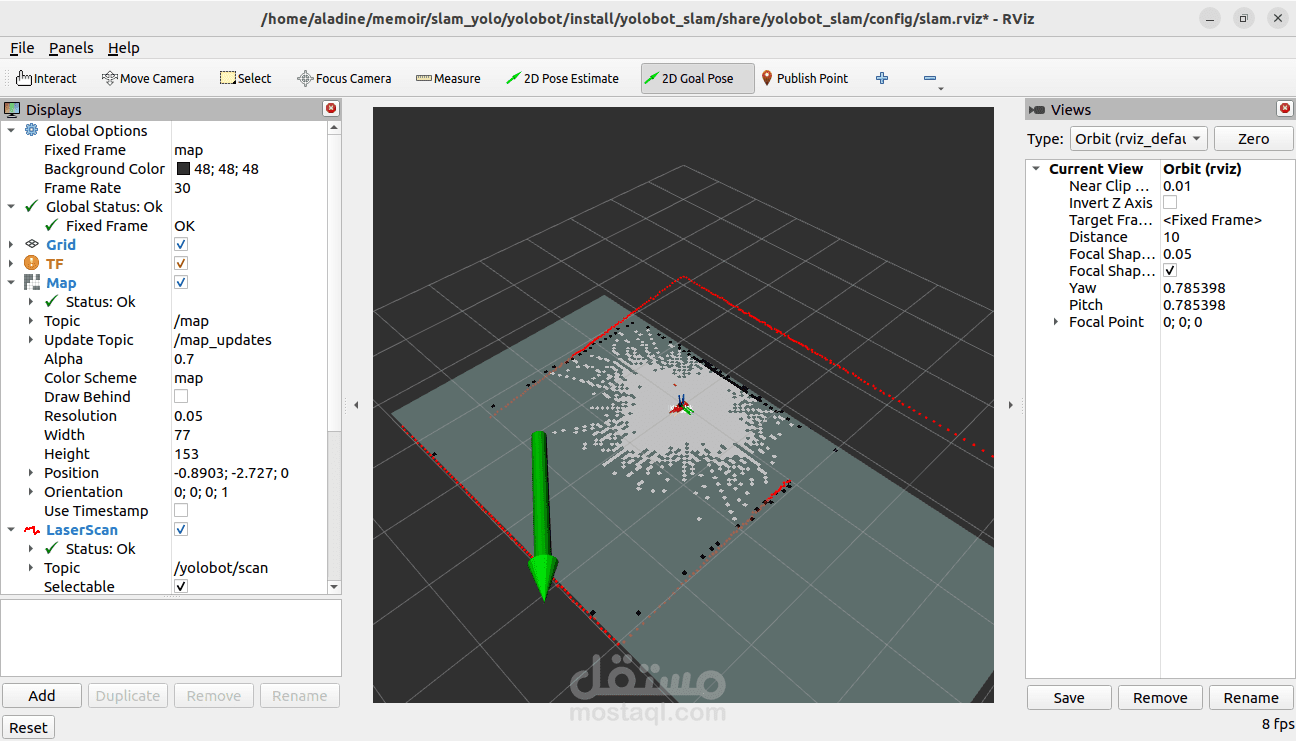Viewport: 1296px width, 741px height.
Task: Click the Frame Rate value 30
Action: tap(182, 188)
